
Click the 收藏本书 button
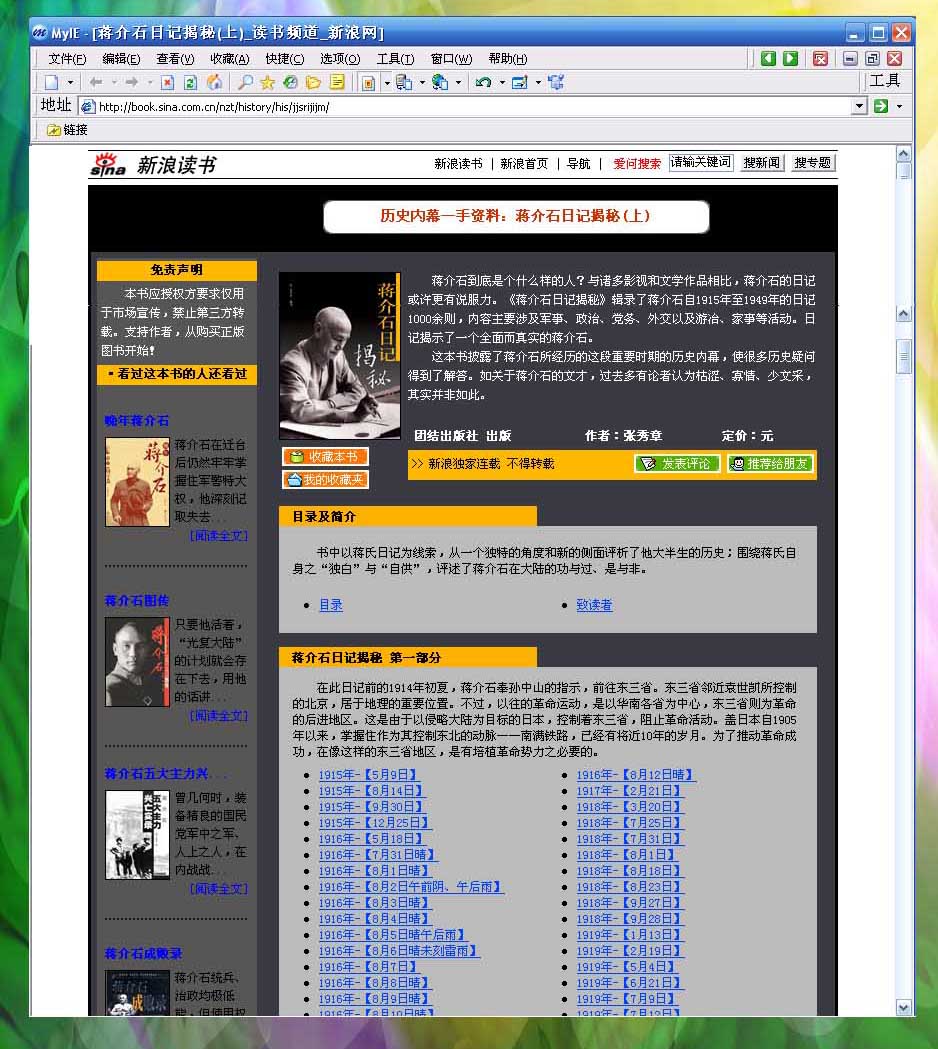click(x=325, y=457)
